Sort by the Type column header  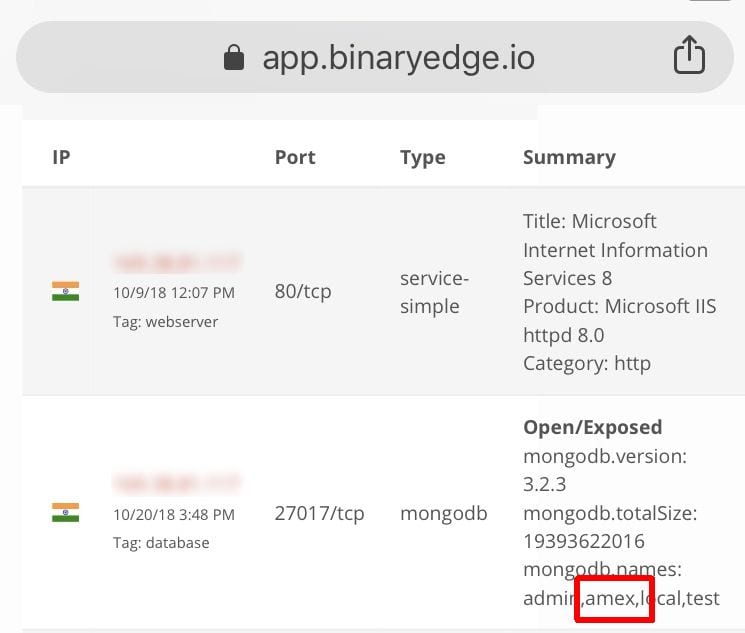point(423,158)
